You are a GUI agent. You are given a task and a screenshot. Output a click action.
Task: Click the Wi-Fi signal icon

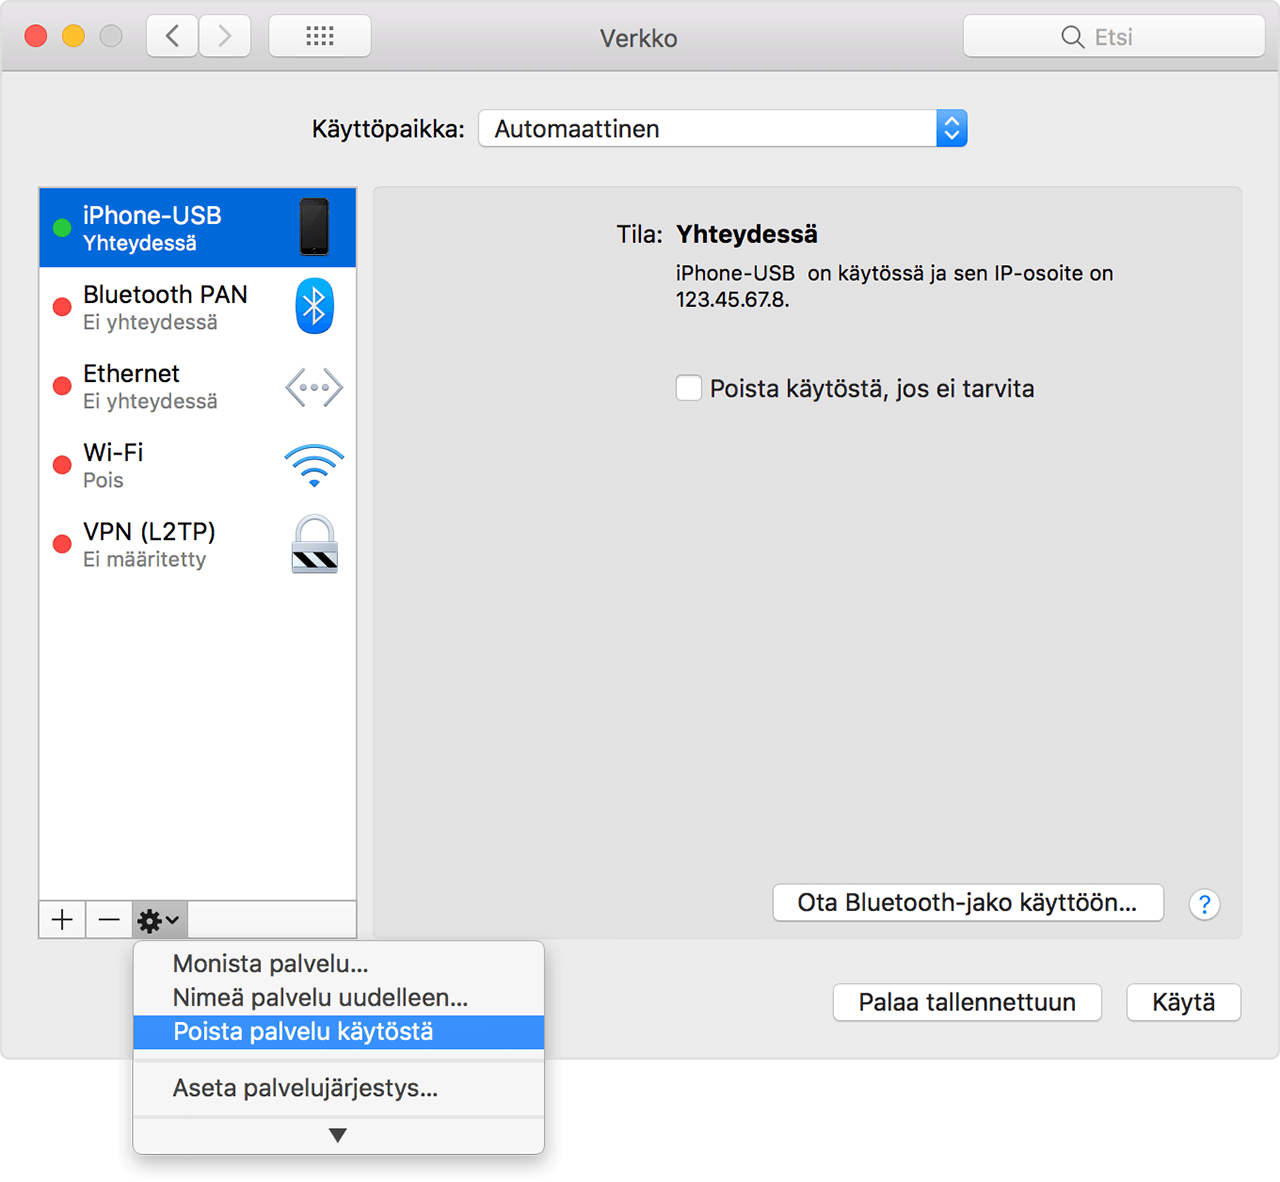(314, 466)
